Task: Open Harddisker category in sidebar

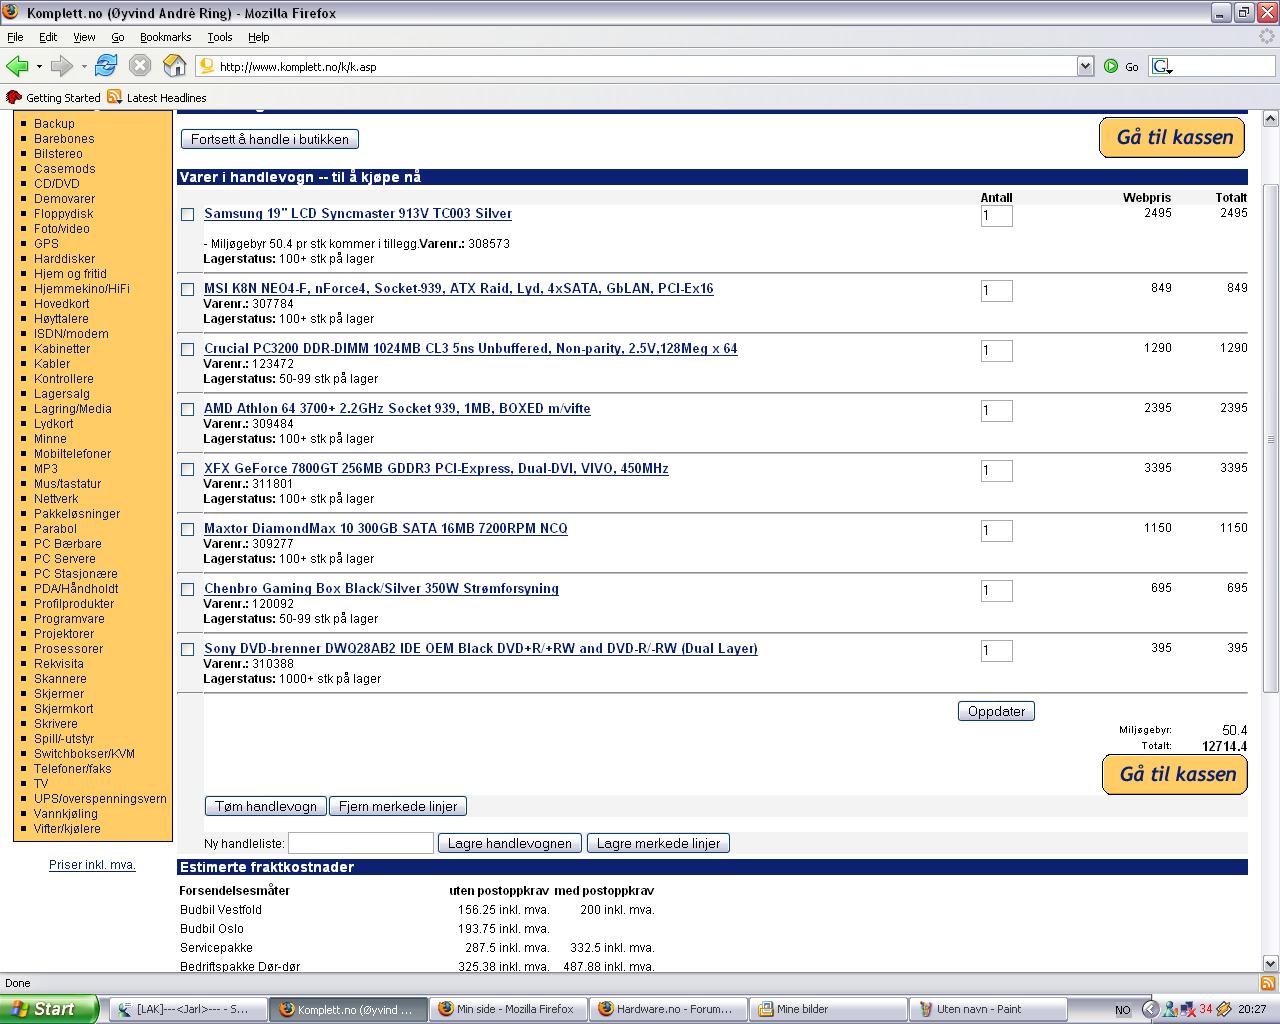Action: (x=65, y=259)
